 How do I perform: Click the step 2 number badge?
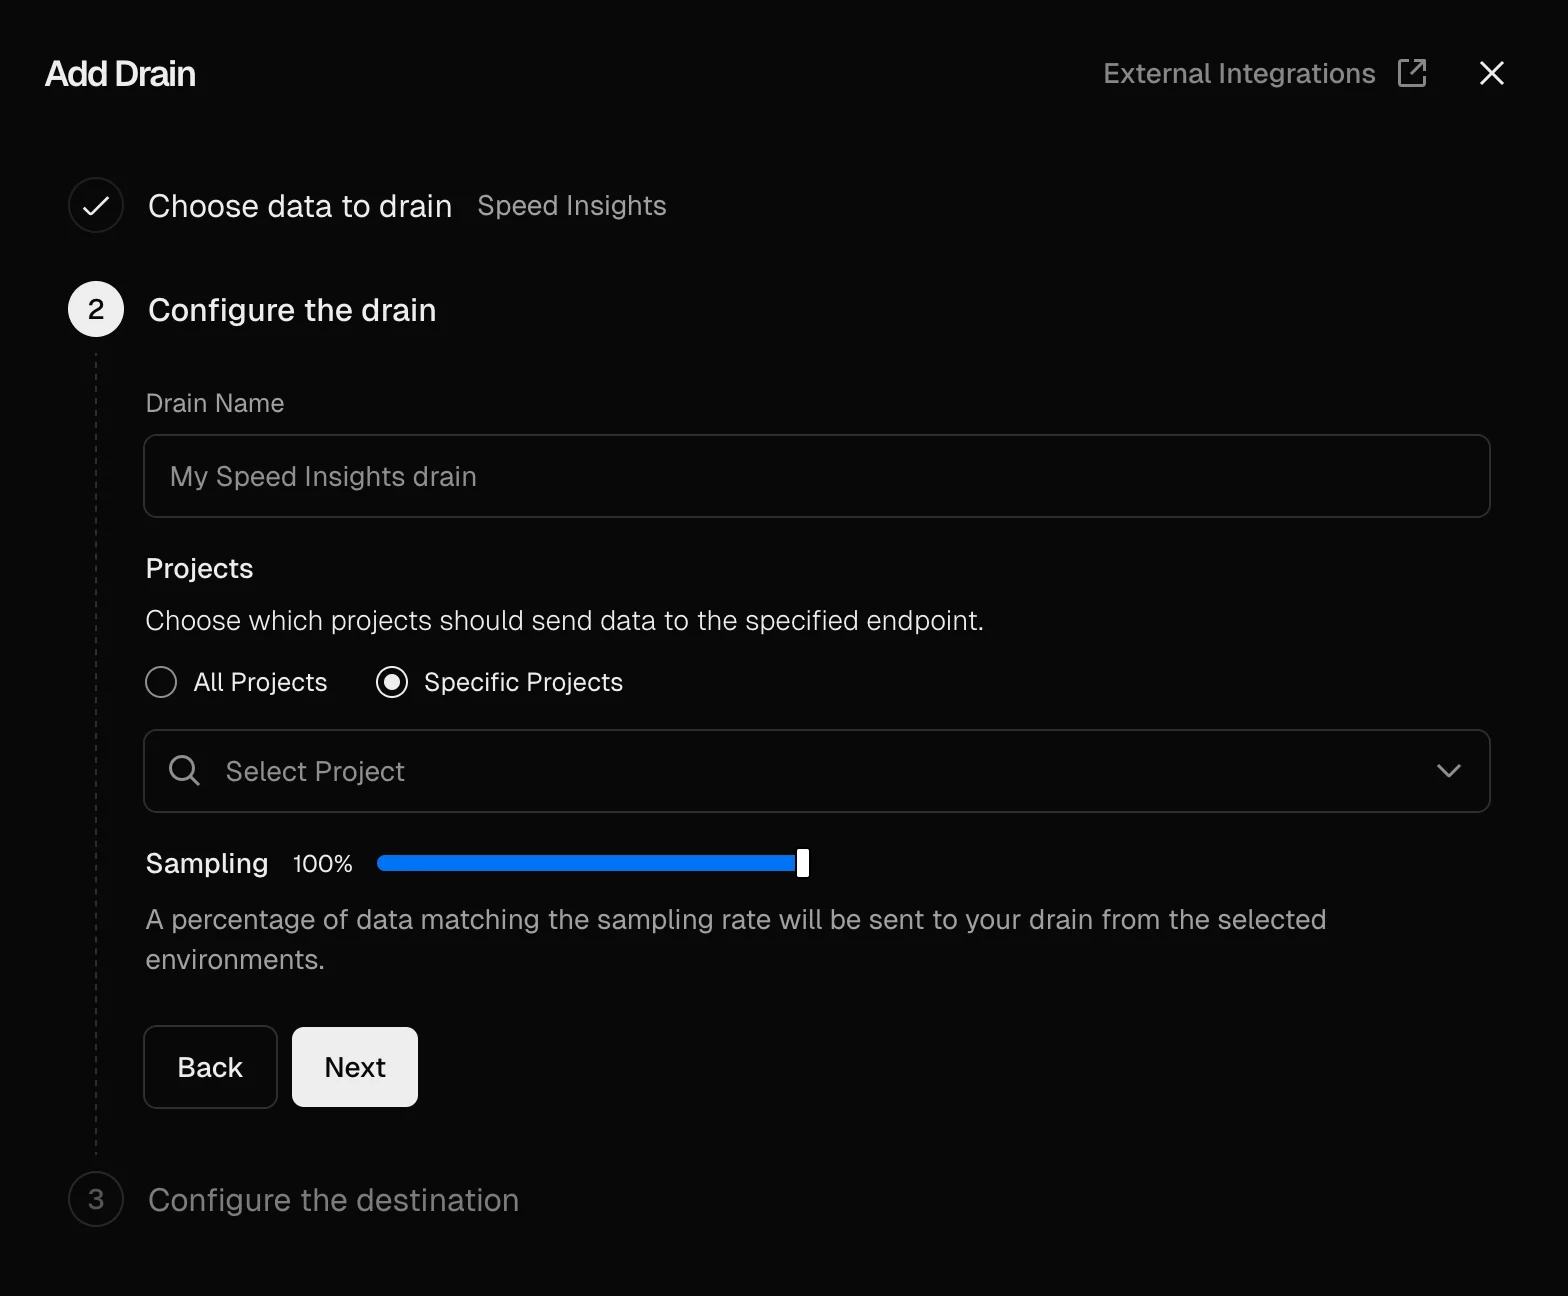96,310
